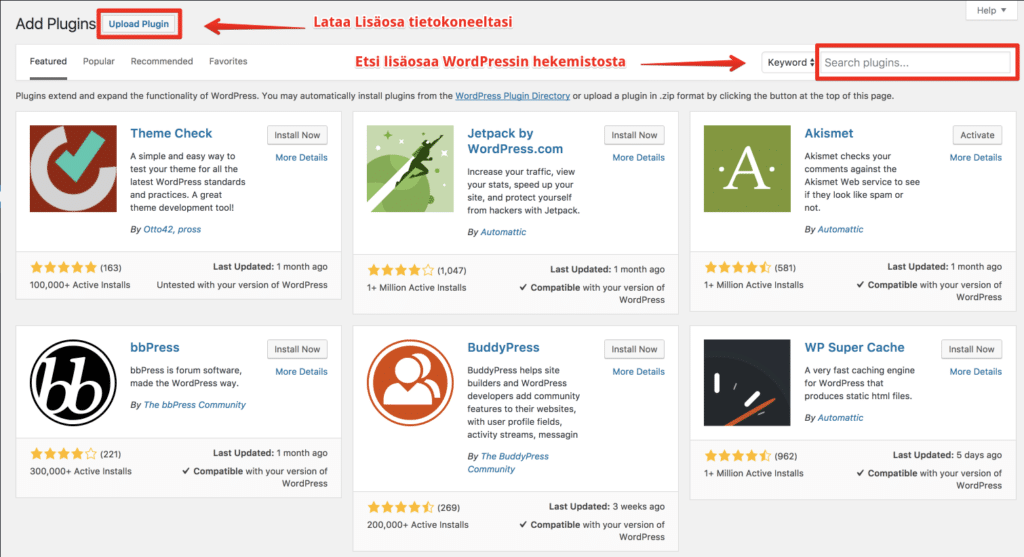Click the Jetpack plugin icon

[410, 168]
